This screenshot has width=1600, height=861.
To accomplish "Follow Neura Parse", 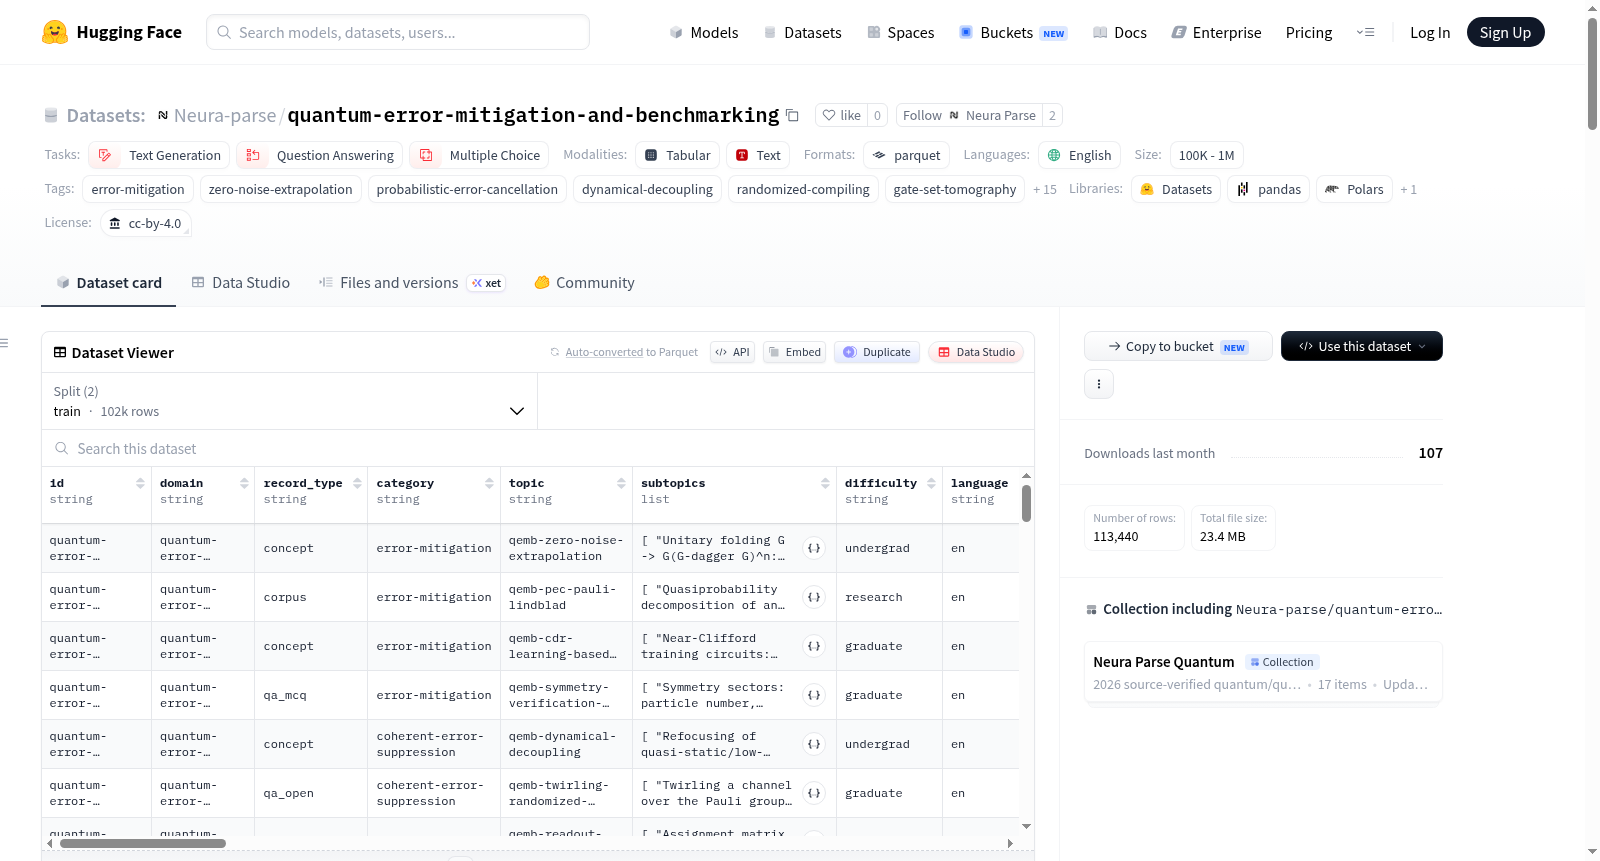I will 969,115.
